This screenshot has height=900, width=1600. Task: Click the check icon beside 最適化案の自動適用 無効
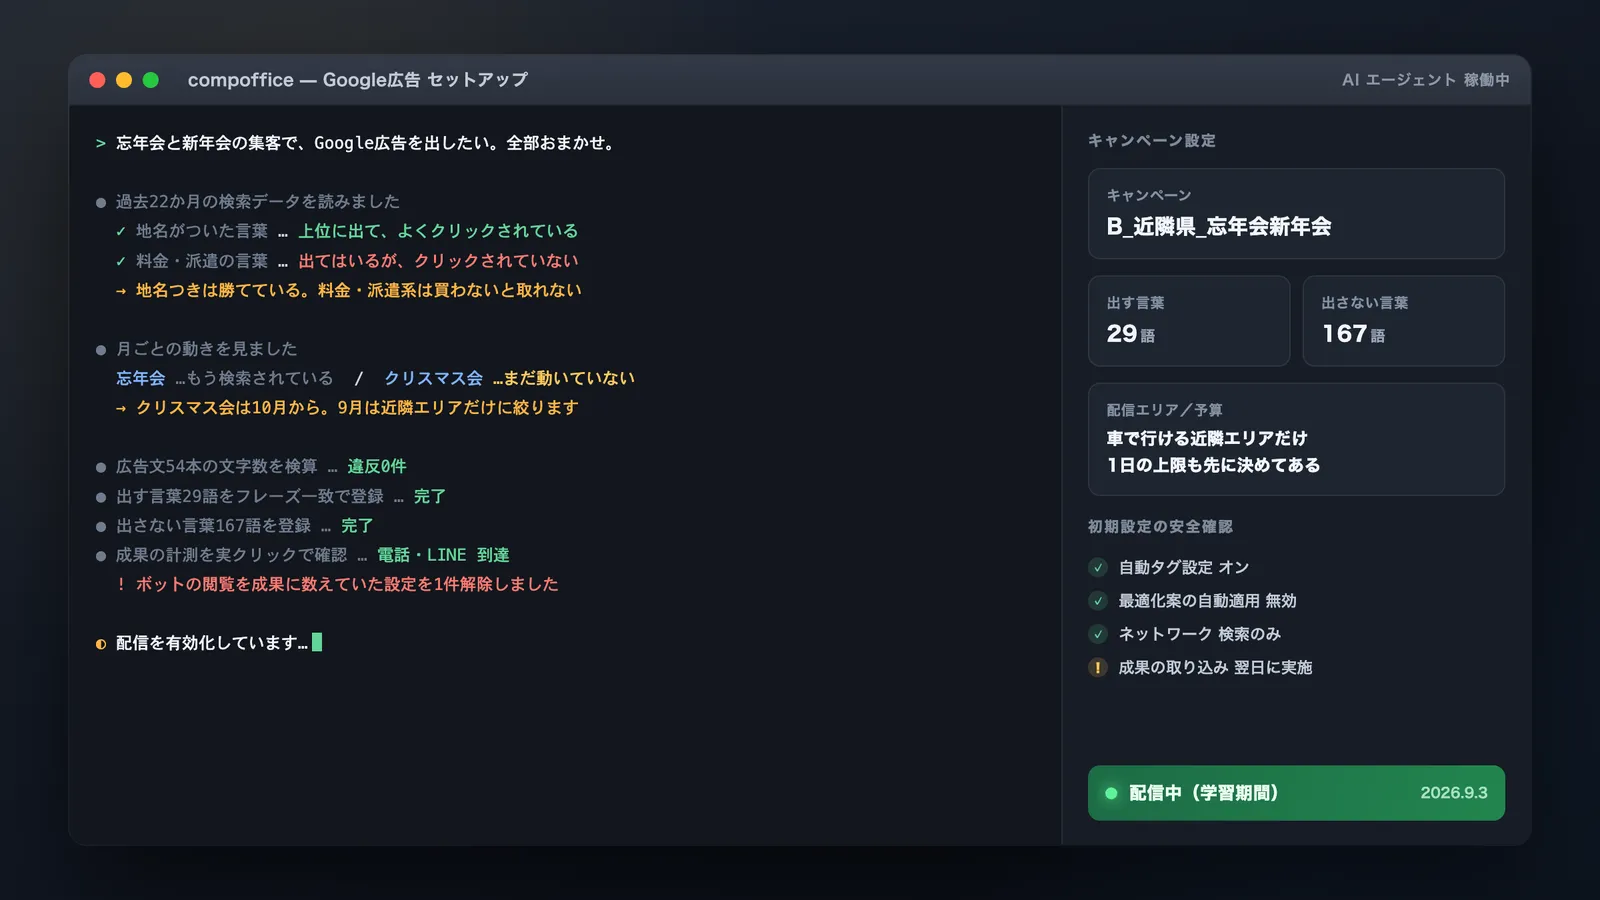[1098, 601]
